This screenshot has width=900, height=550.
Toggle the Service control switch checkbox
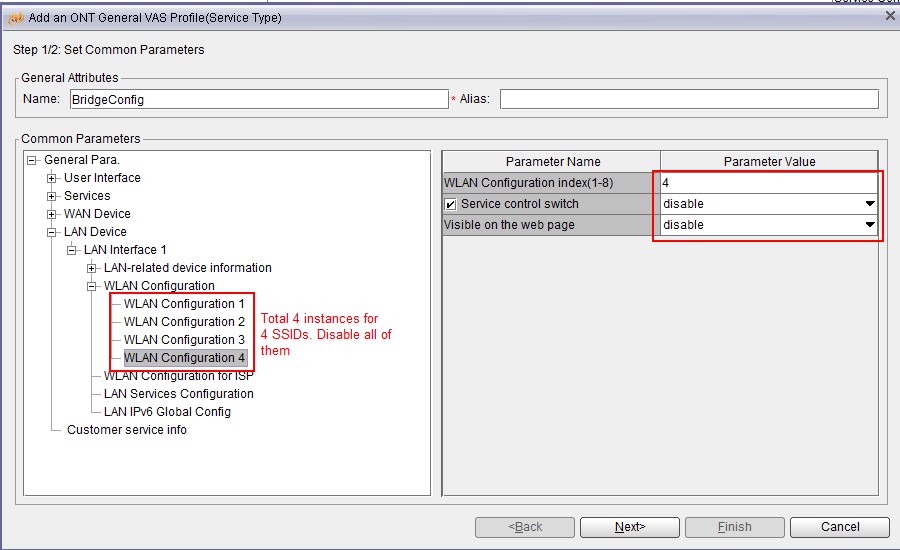click(x=451, y=204)
